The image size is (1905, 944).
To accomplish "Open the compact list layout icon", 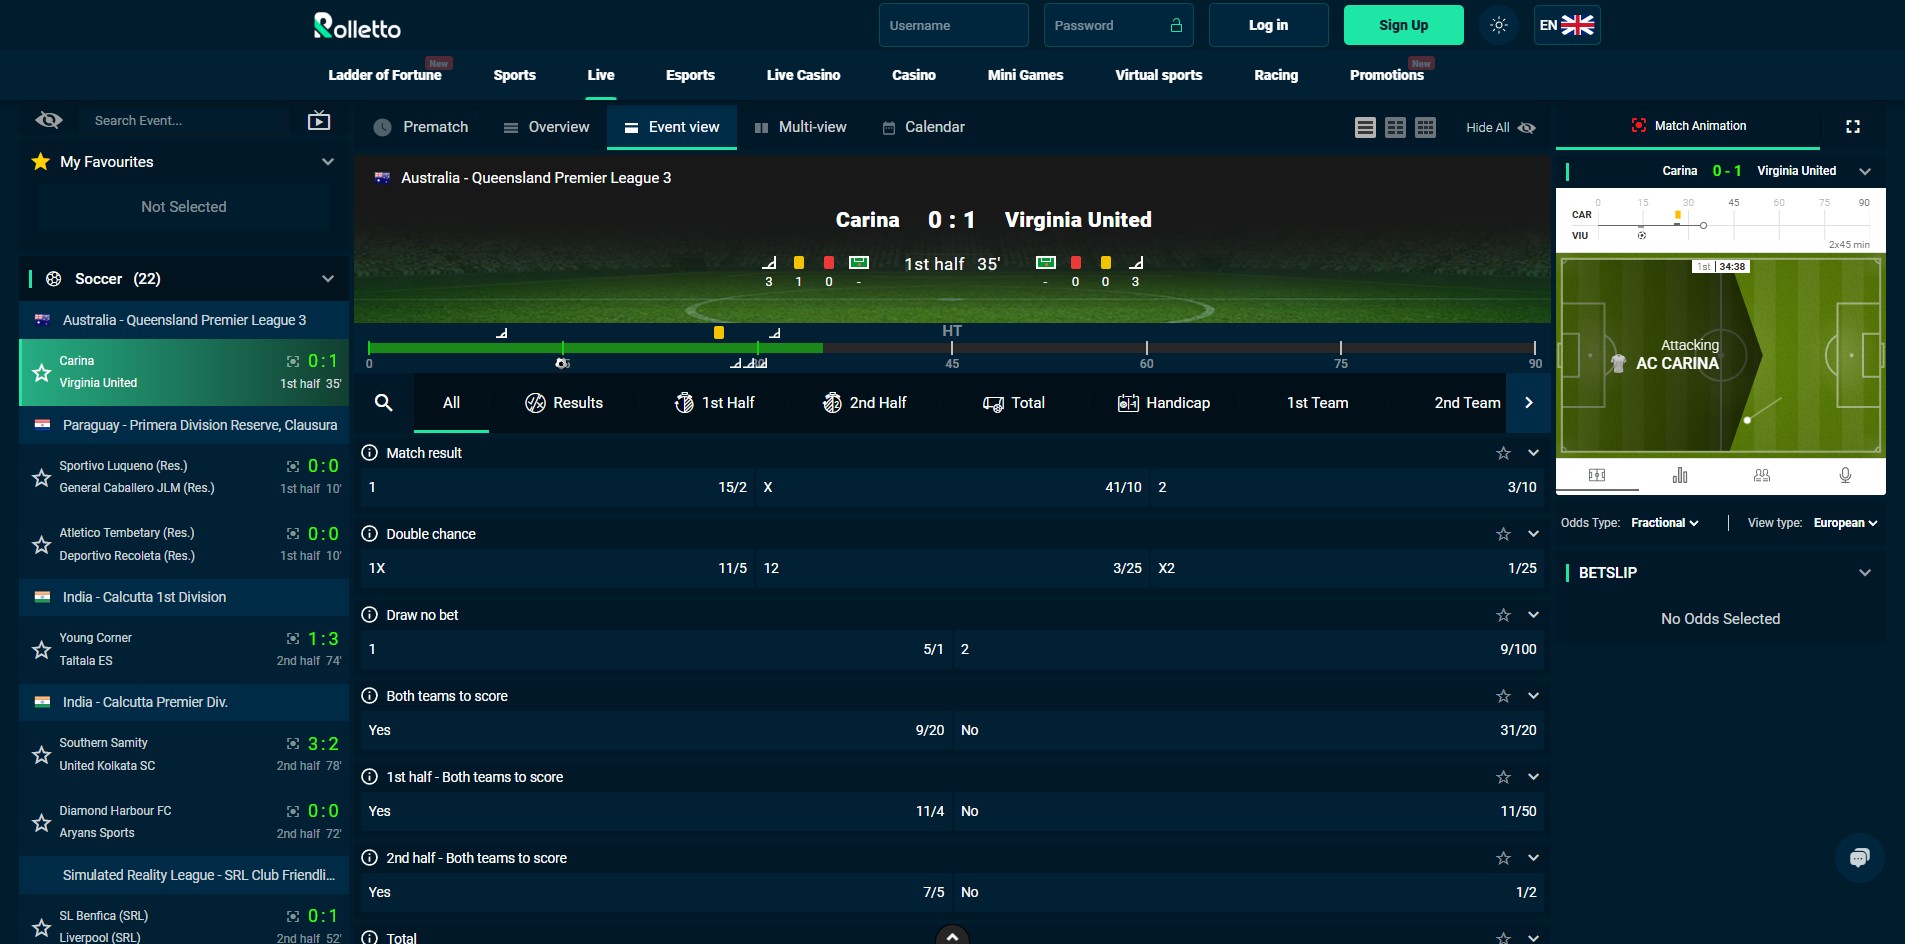I will click(x=1364, y=127).
